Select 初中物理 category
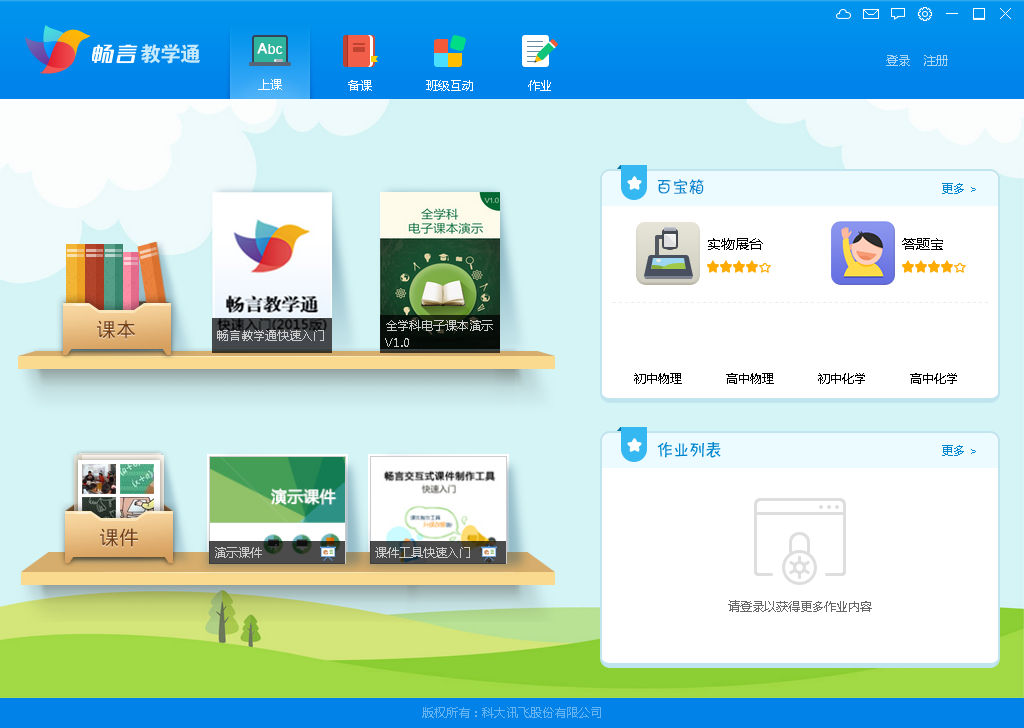This screenshot has width=1024, height=728. [x=658, y=379]
